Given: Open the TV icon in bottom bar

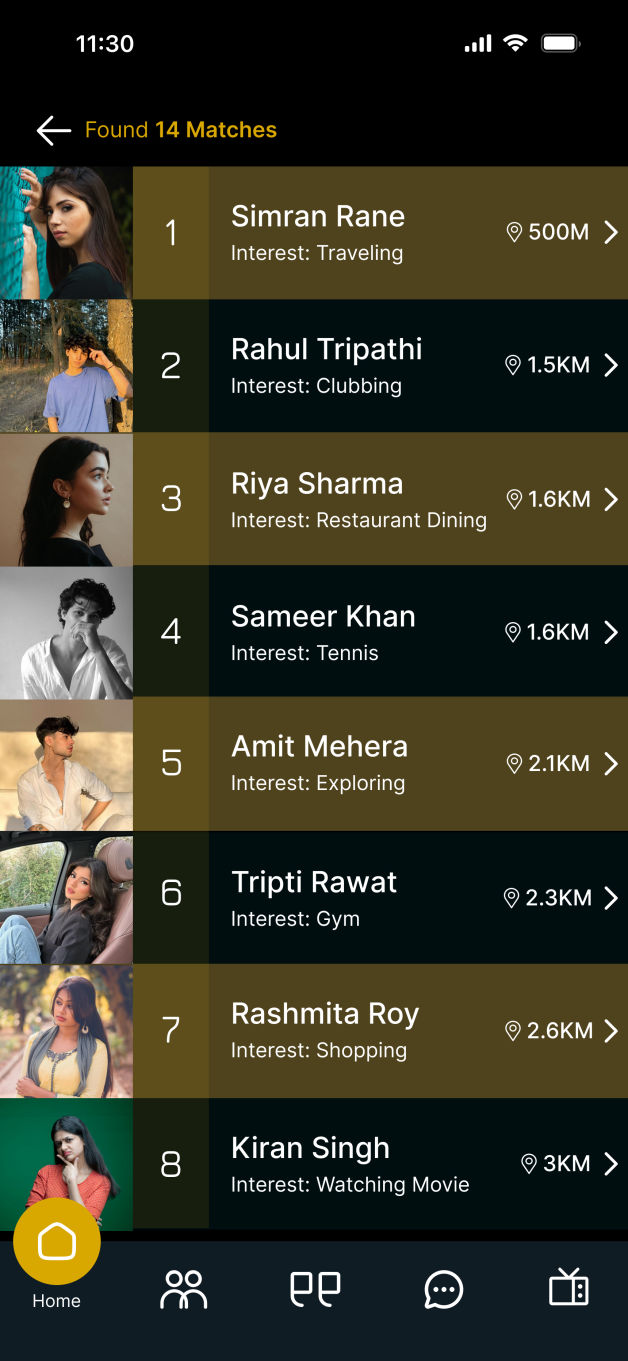Looking at the screenshot, I should click(x=569, y=1288).
